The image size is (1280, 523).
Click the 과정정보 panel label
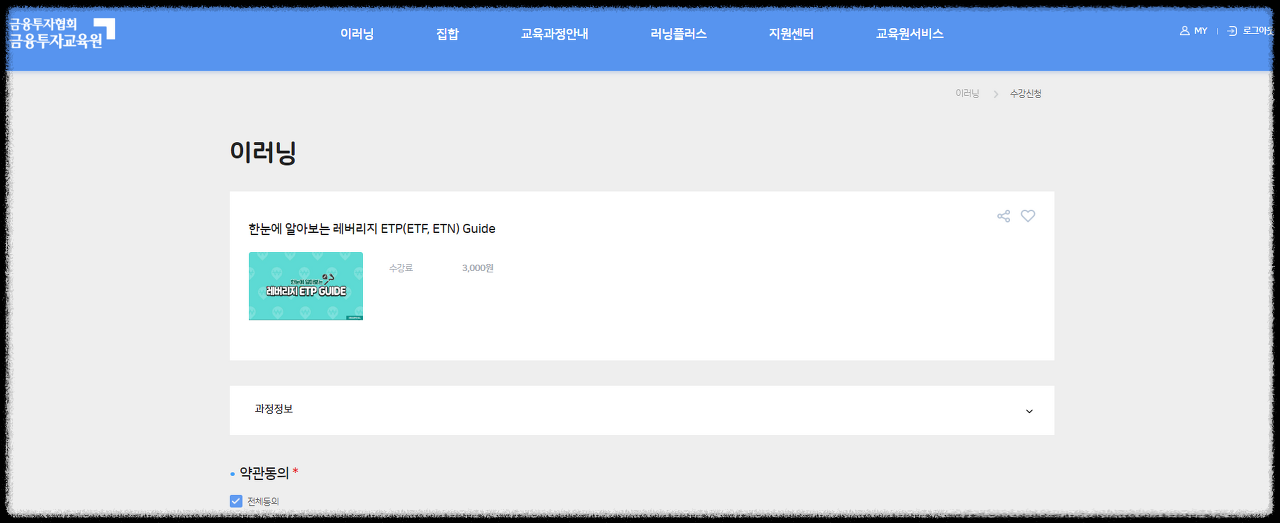tap(274, 409)
